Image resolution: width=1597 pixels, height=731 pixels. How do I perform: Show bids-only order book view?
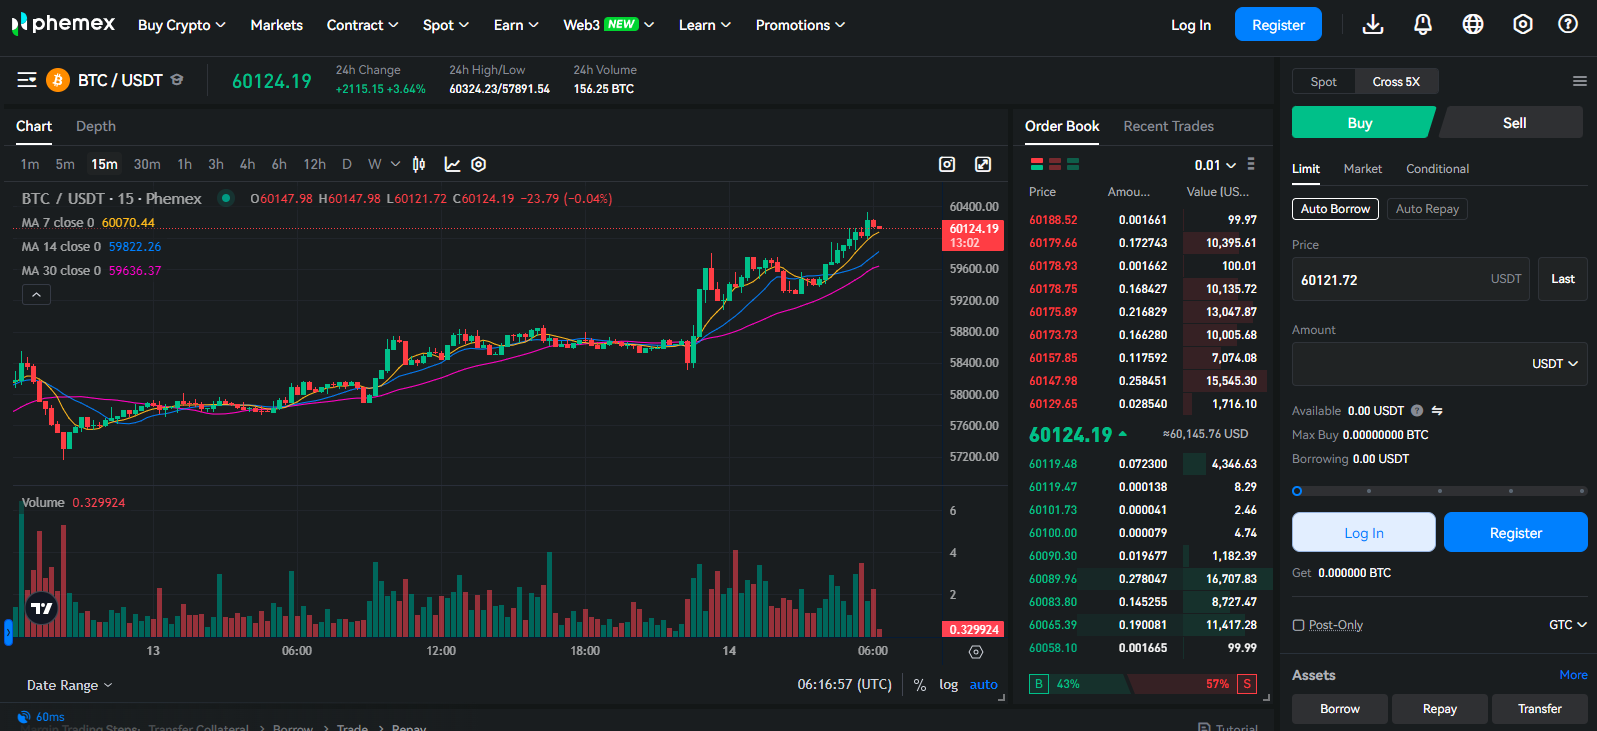[x=1073, y=164]
